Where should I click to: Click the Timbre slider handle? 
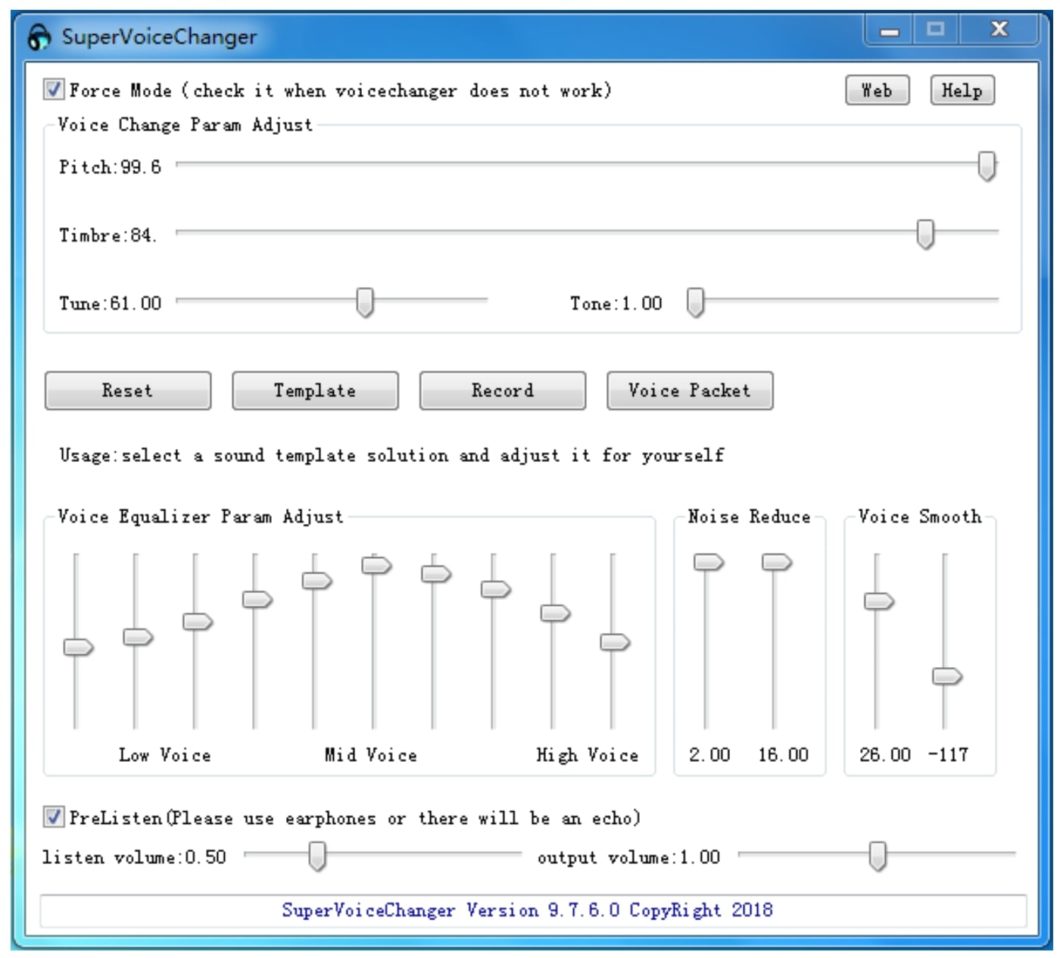point(925,234)
